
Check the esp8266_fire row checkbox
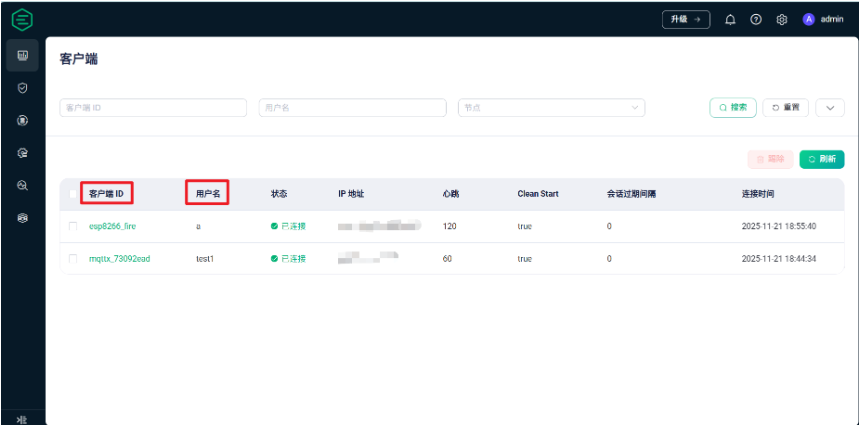pos(73,226)
